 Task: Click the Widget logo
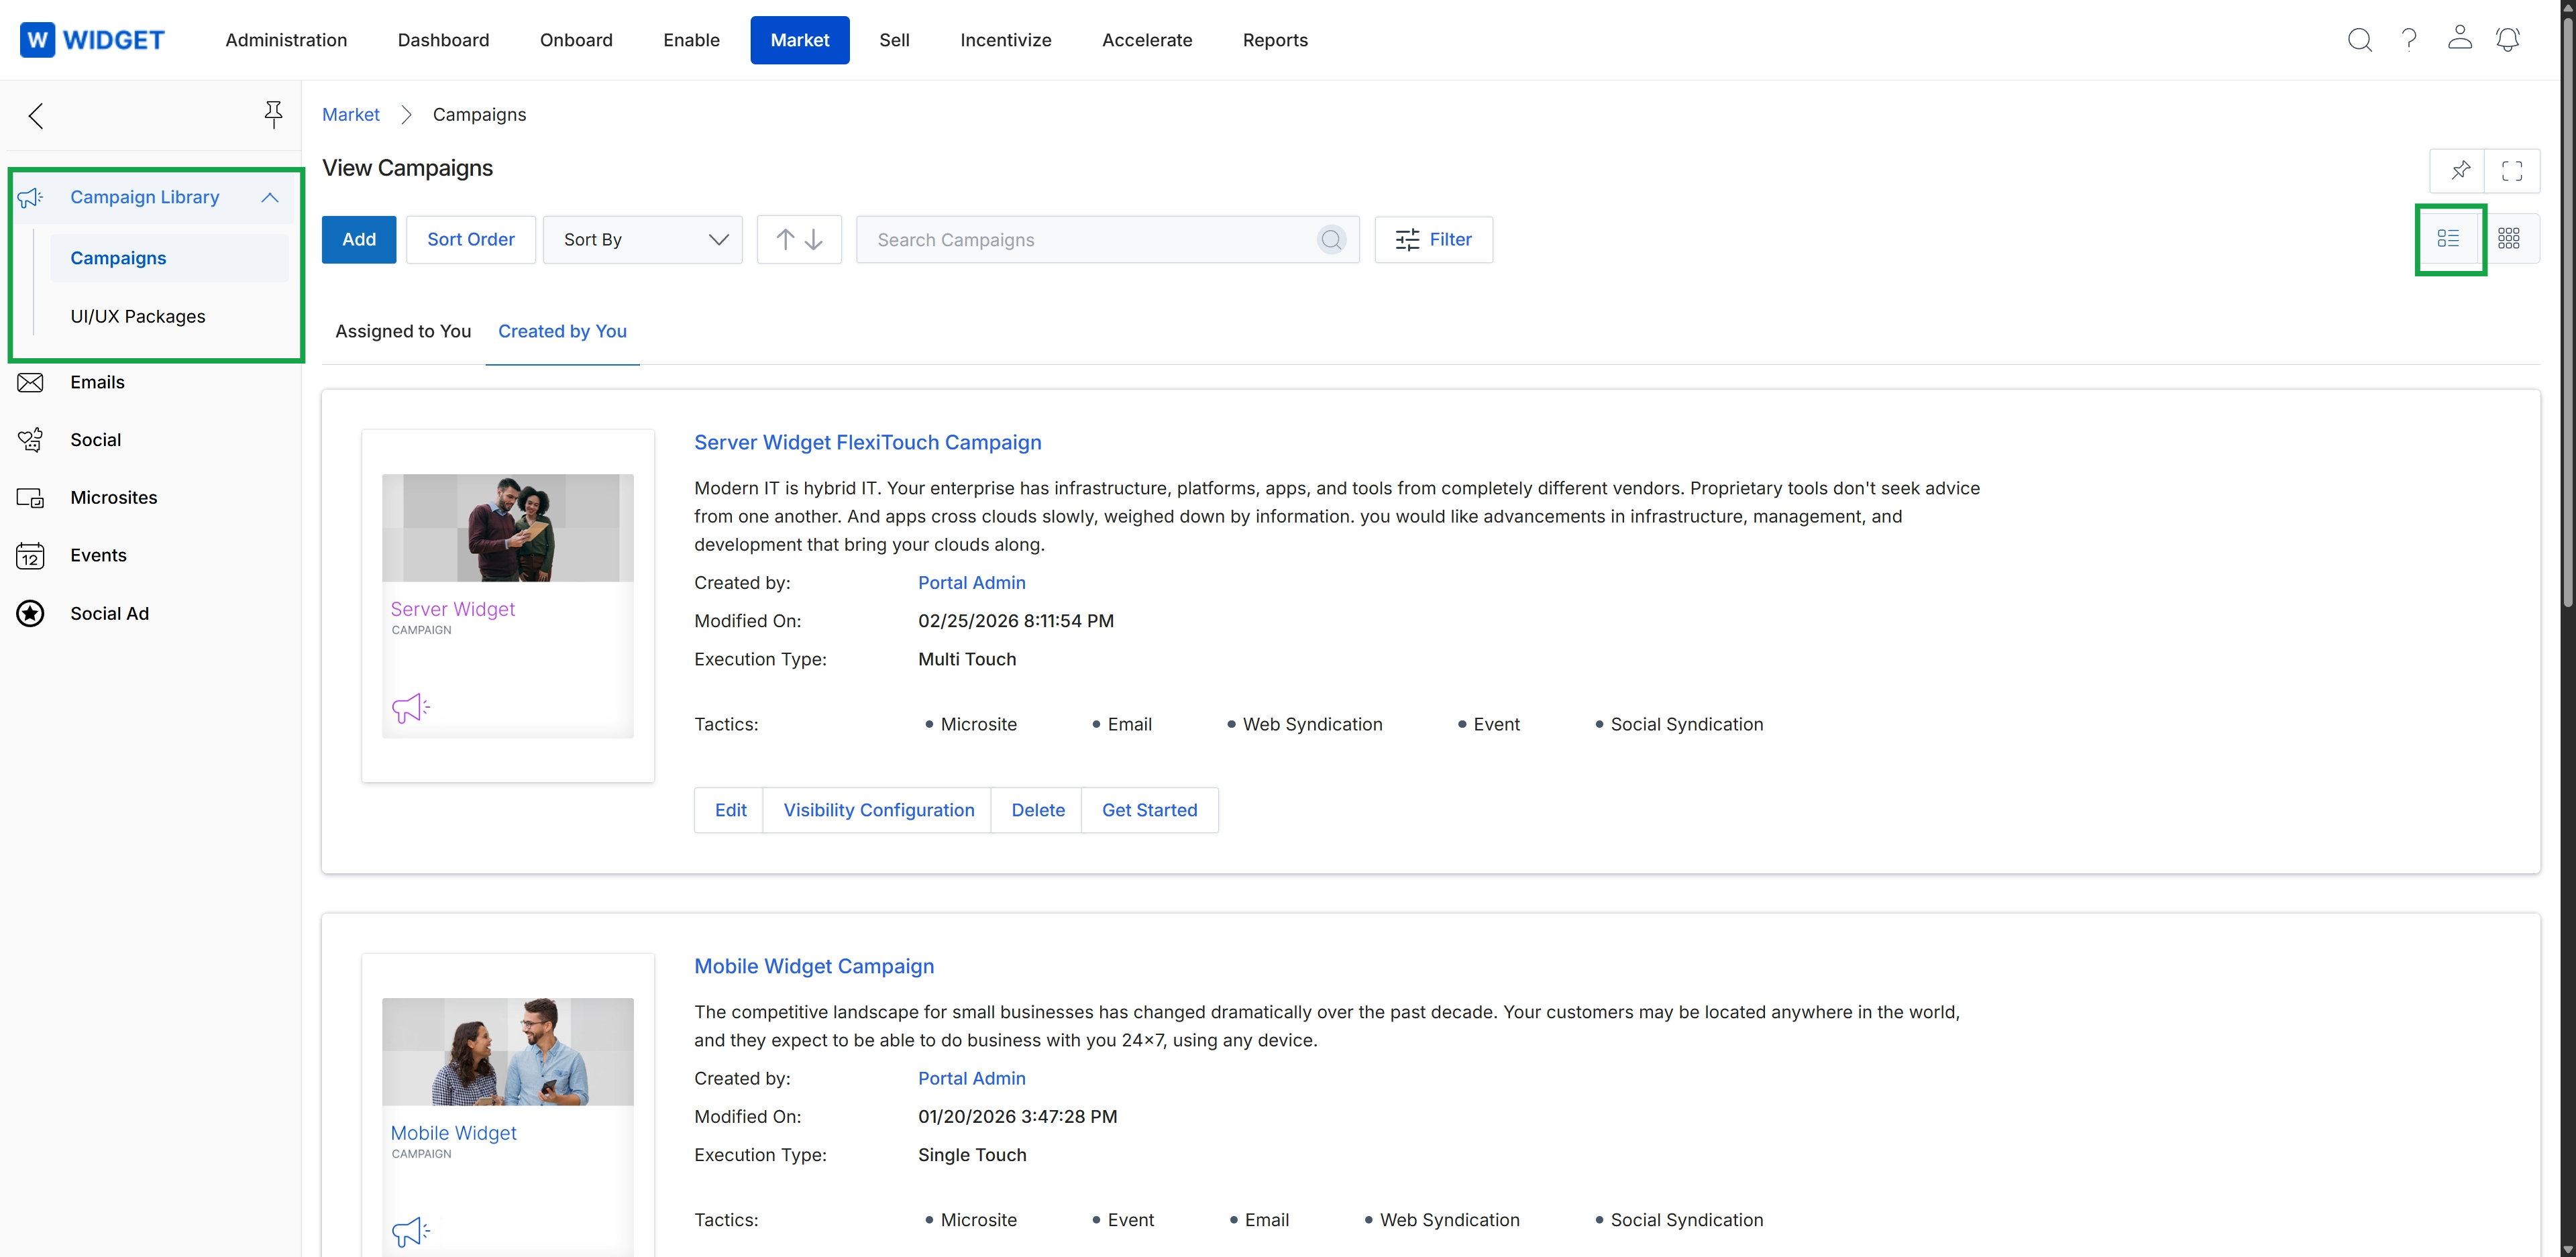pos(92,40)
